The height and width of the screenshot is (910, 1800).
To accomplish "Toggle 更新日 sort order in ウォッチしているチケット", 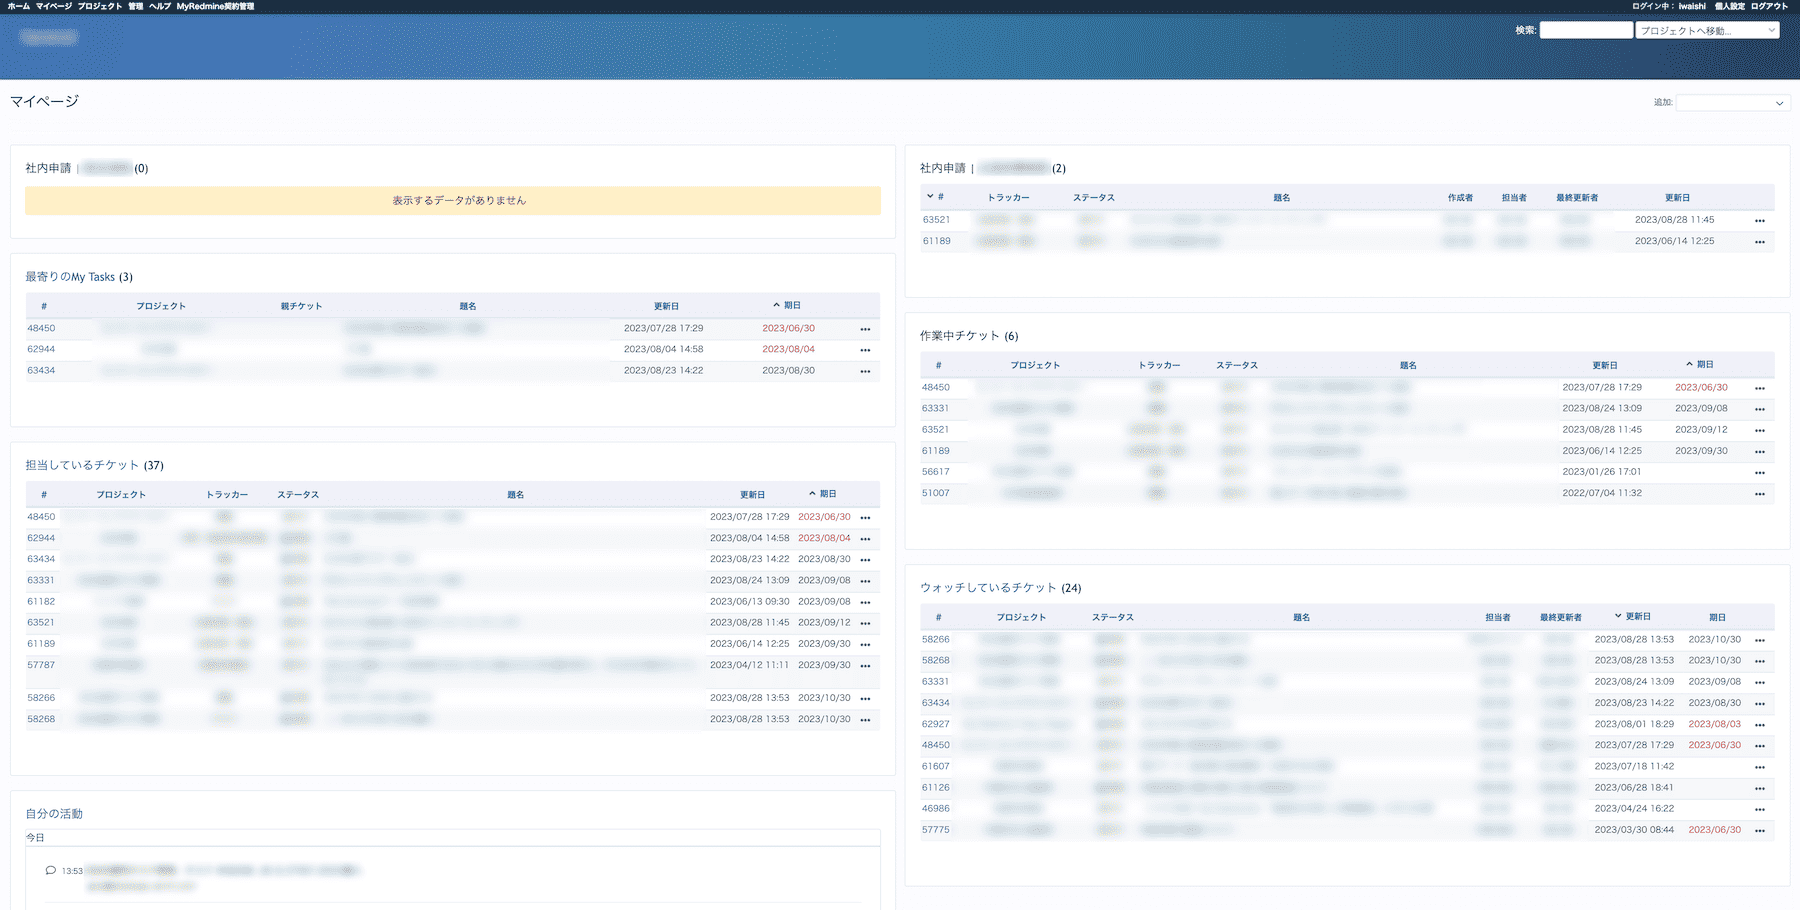I will [x=1637, y=617].
